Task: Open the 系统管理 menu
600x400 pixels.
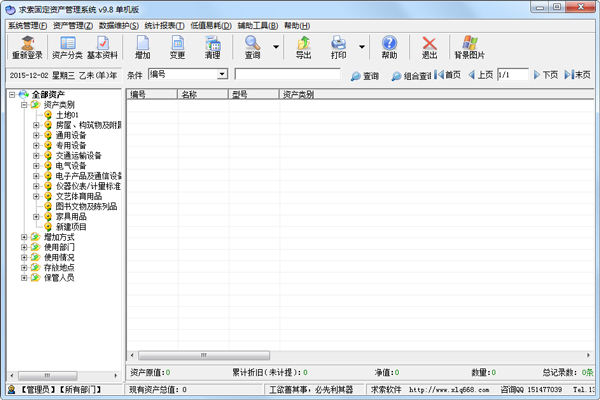Action: 26,25
